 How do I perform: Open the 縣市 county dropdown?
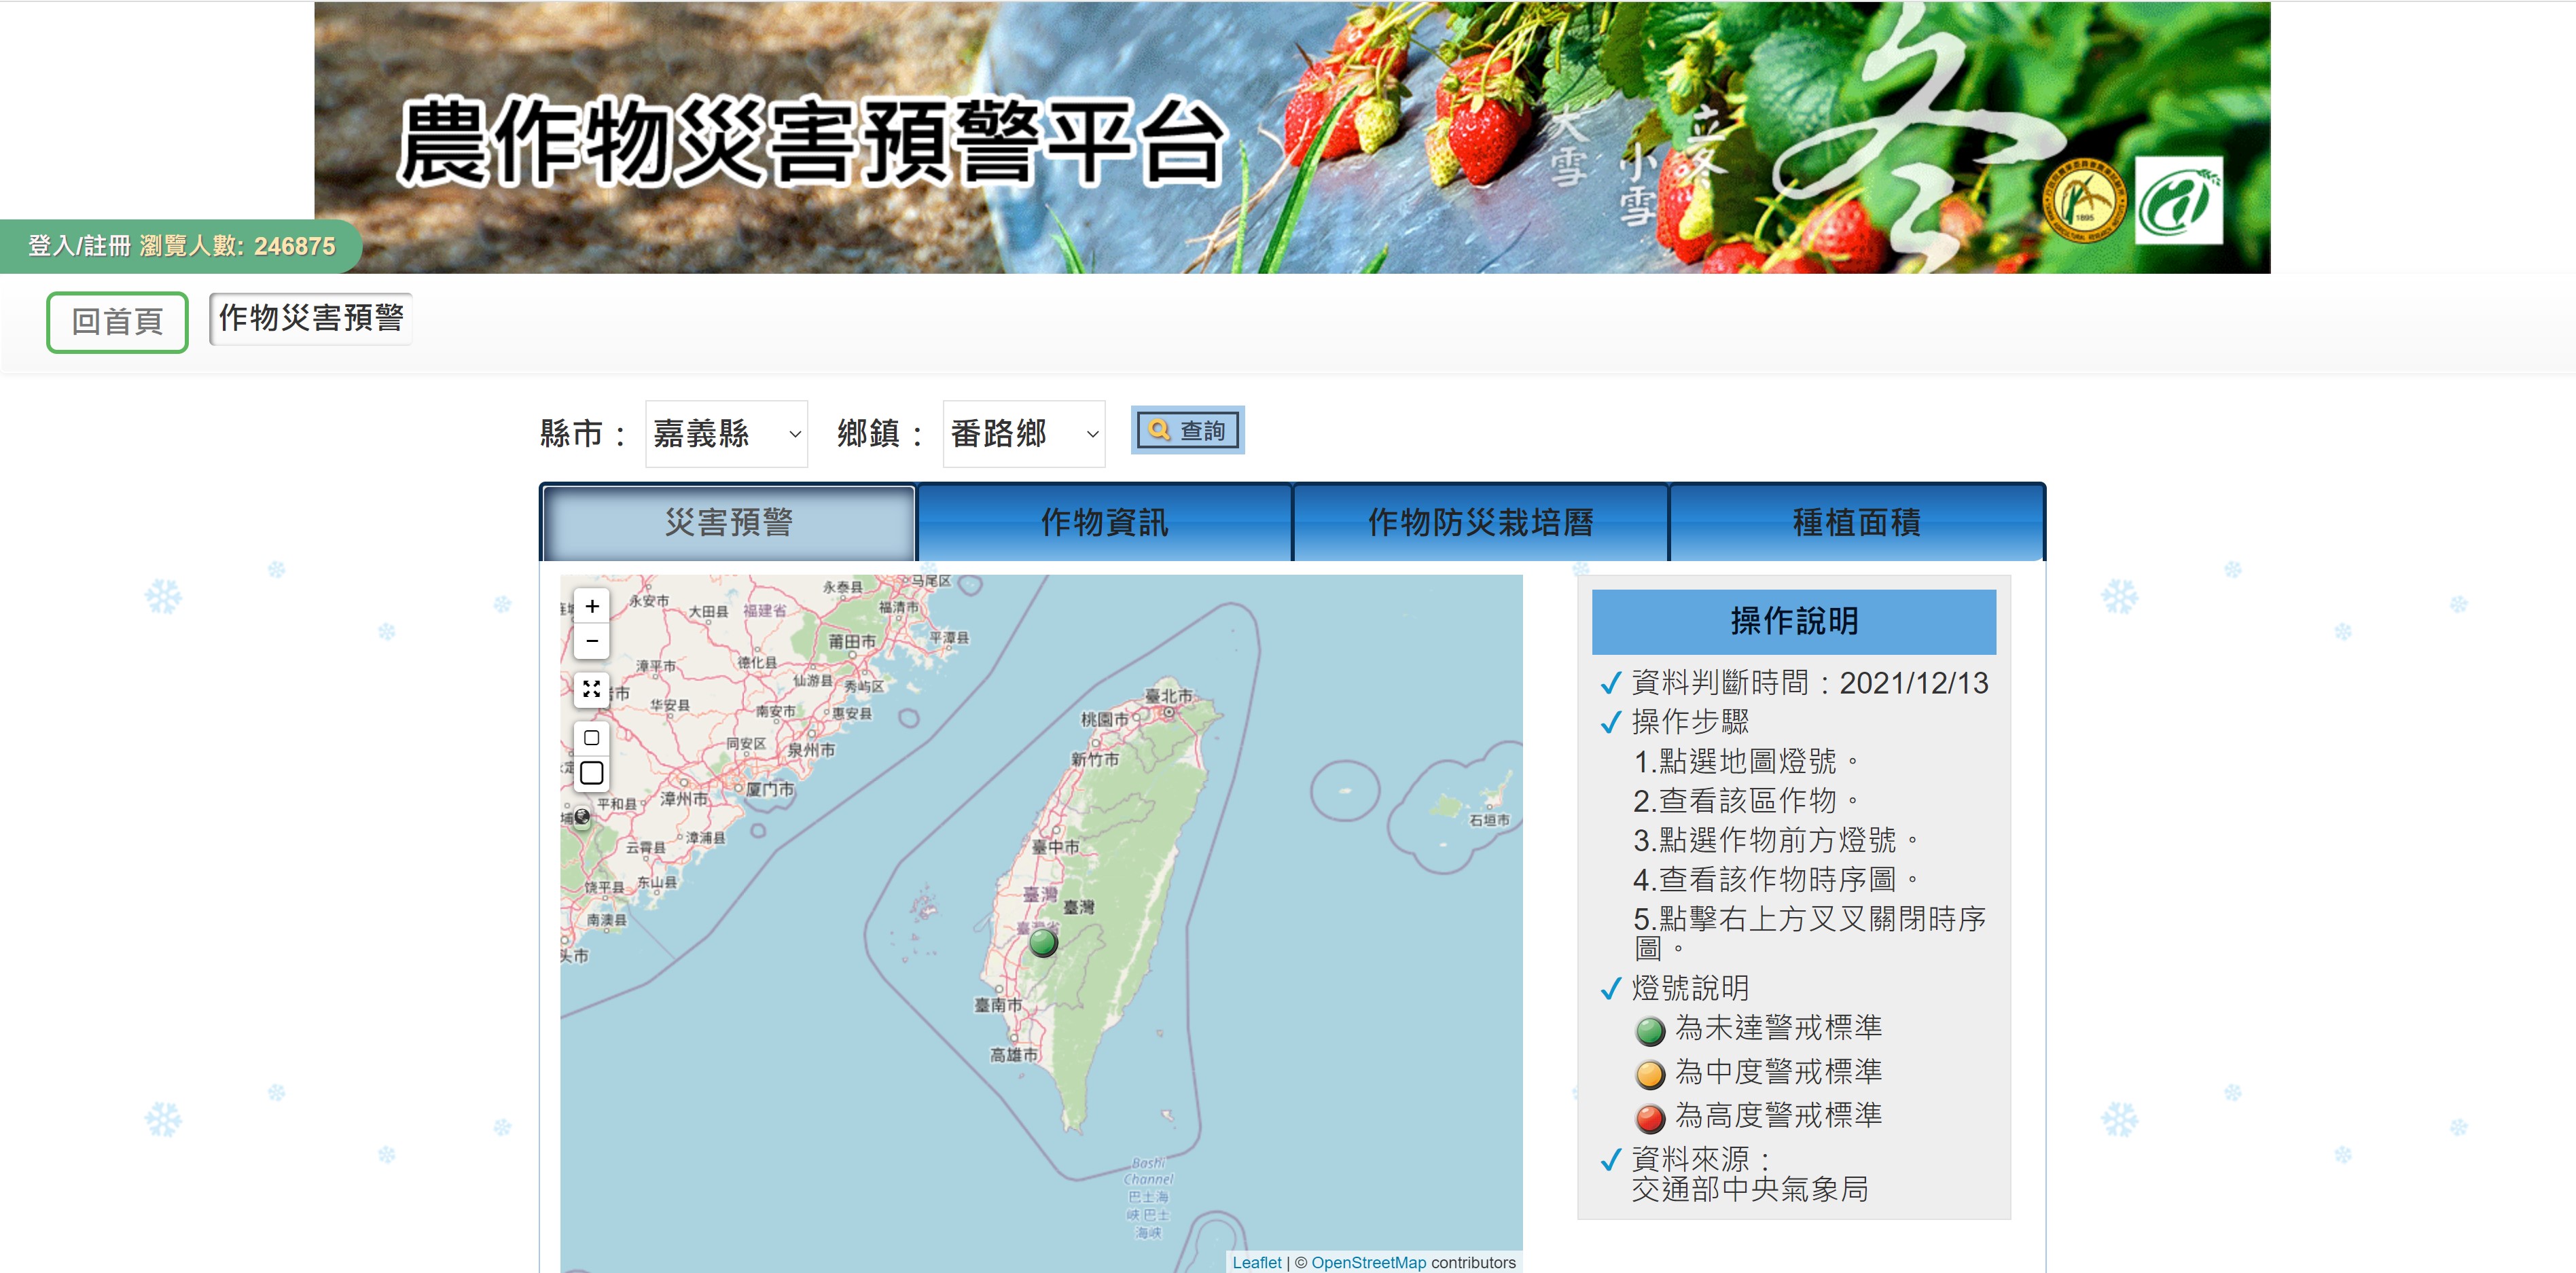pyautogui.click(x=726, y=434)
